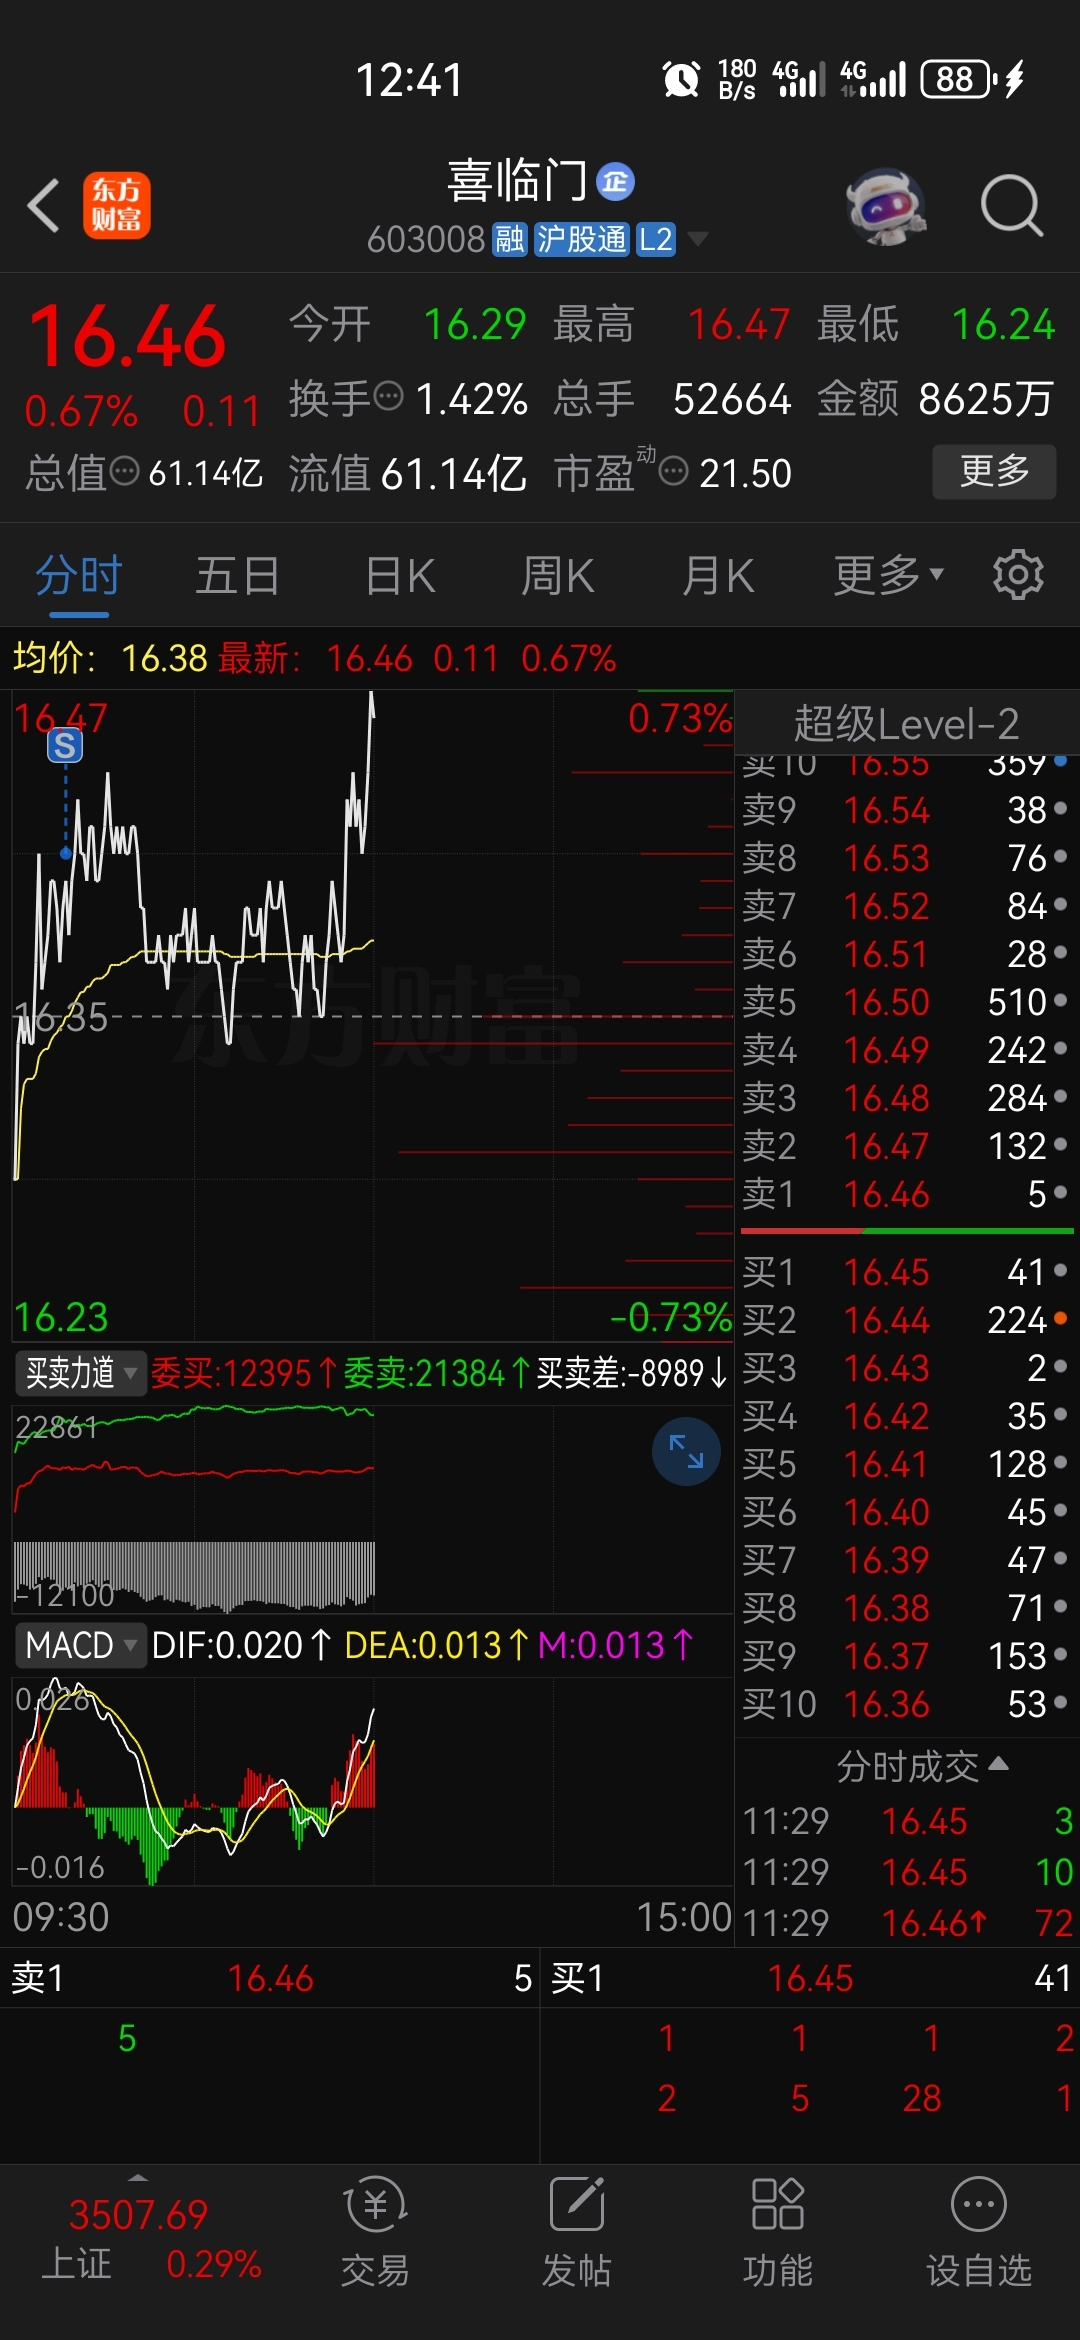Tap the bottom 卖1 16.46 summary row
1080x2340 pixels.
270,1978
